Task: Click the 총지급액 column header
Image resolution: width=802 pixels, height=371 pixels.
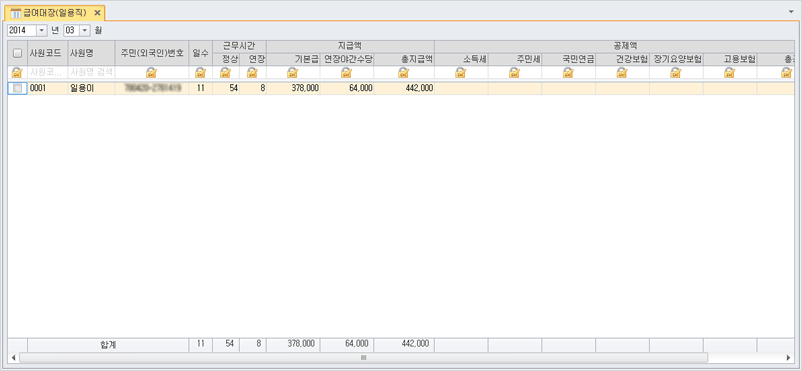Action: tap(404, 59)
